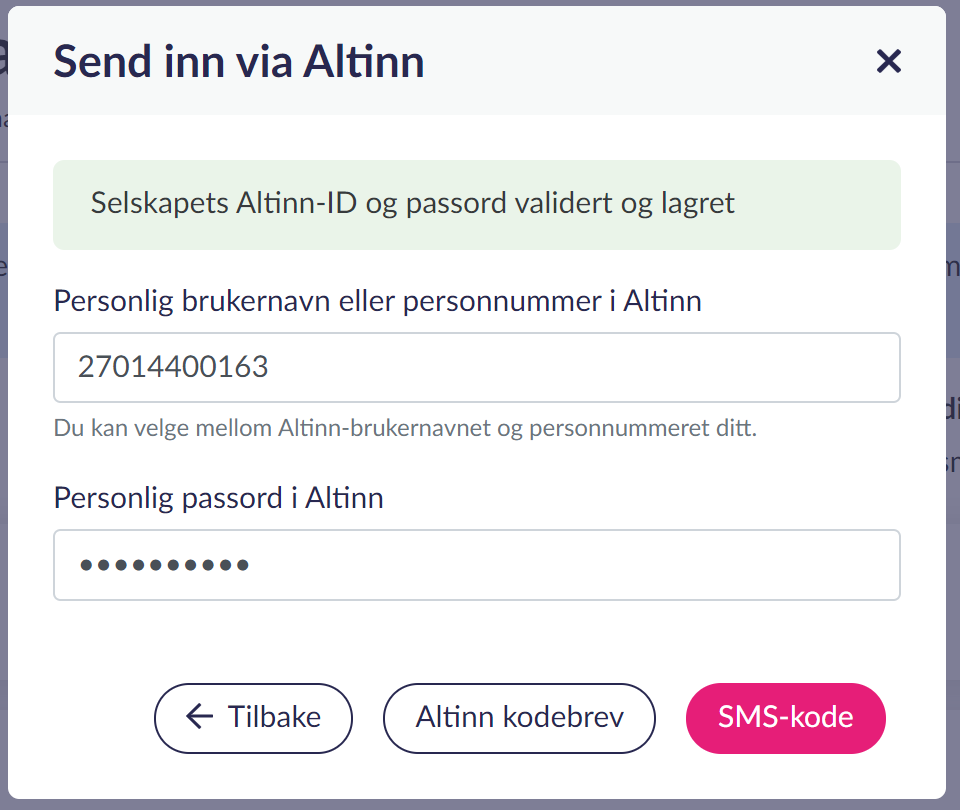Image resolution: width=960 pixels, height=810 pixels.
Task: Click the value 27014400163 in the field
Action: pos(173,367)
